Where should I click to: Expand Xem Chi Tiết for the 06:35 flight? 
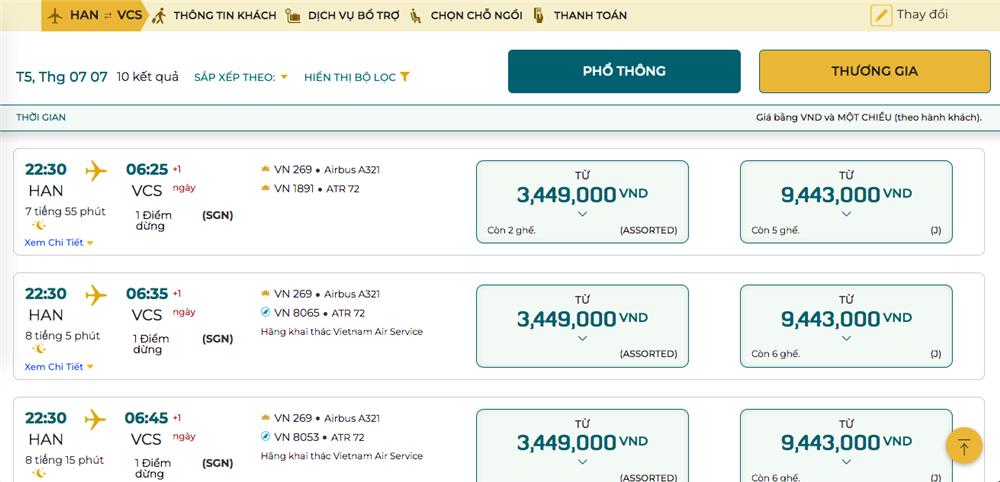click(59, 367)
